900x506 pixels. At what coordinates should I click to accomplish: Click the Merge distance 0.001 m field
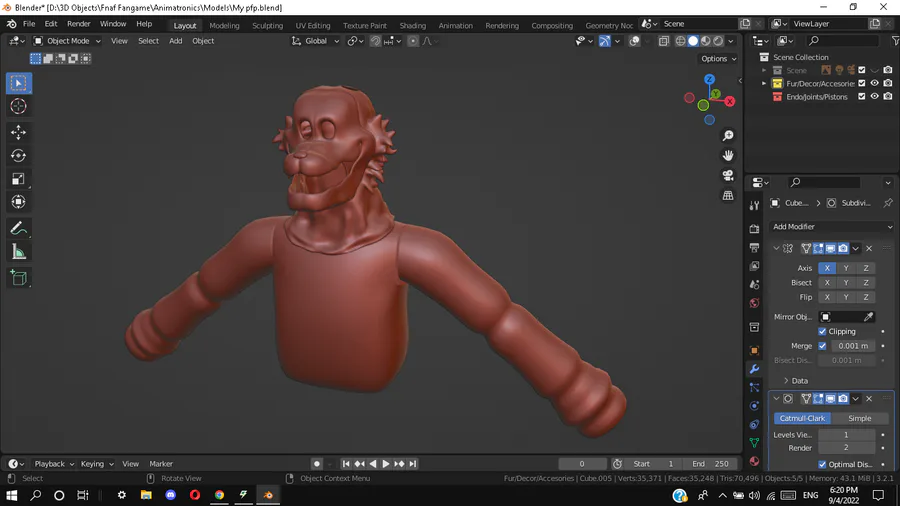click(x=853, y=346)
